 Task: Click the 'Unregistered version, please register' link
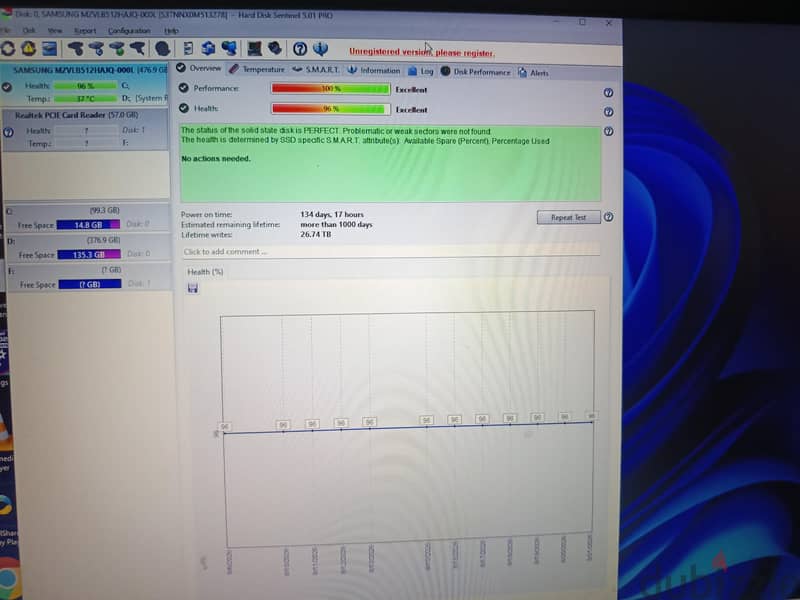(x=421, y=52)
